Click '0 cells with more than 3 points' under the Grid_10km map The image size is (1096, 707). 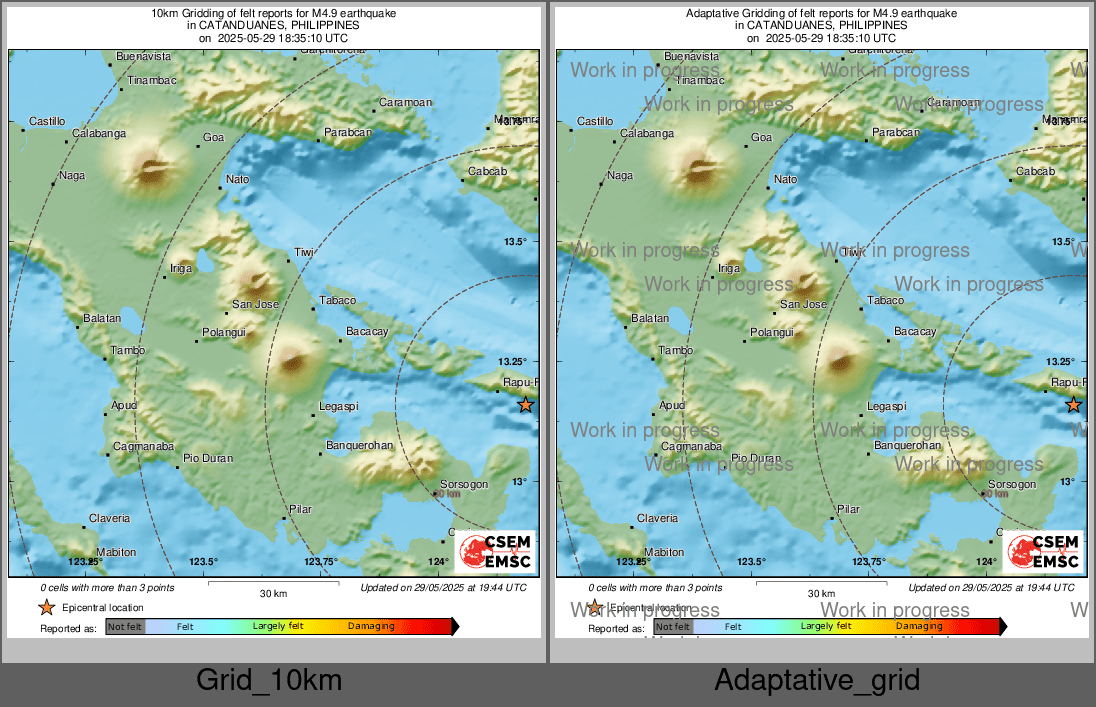tap(107, 587)
